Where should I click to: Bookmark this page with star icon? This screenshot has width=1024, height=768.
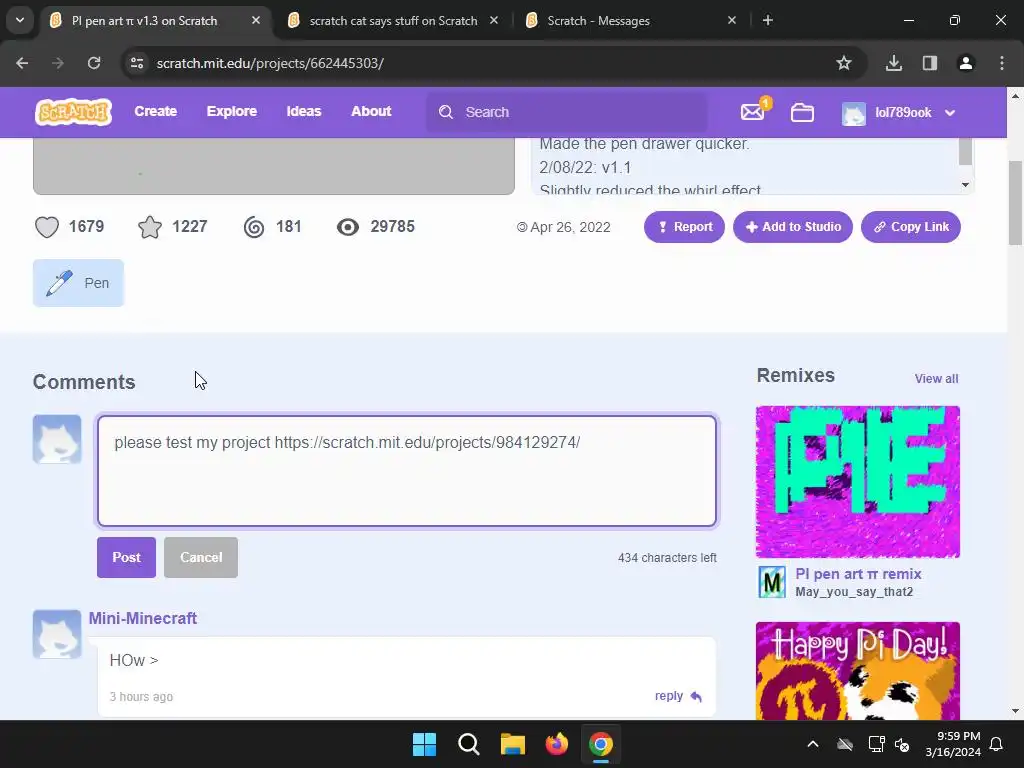(x=844, y=63)
